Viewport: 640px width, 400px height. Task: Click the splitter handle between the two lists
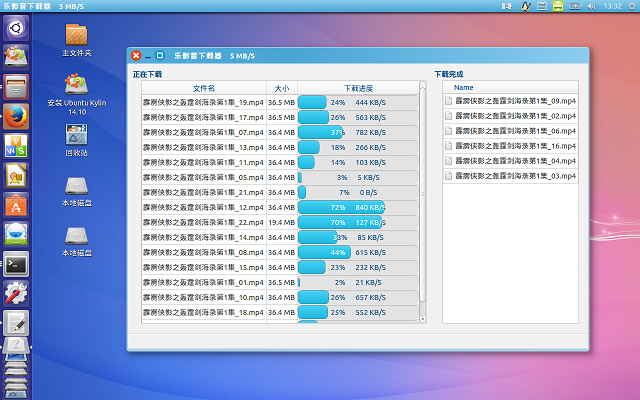[x=432, y=199]
